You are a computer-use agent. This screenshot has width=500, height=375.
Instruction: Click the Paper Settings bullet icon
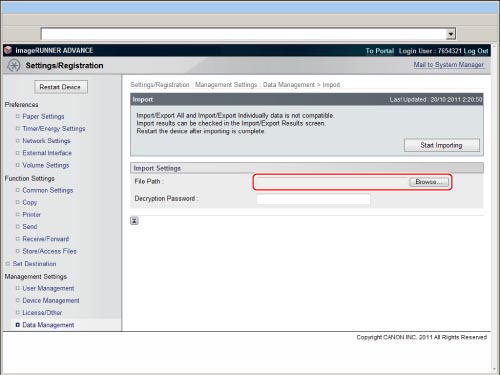click(18, 116)
